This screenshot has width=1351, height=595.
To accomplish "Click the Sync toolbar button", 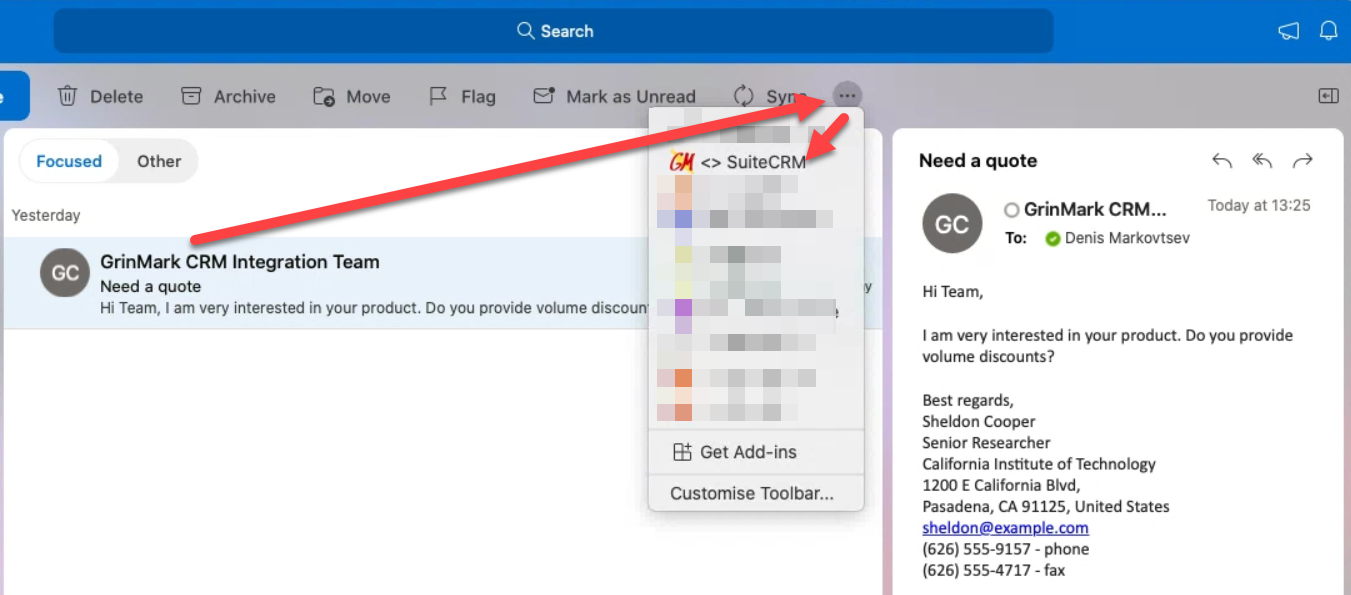I will pos(770,96).
